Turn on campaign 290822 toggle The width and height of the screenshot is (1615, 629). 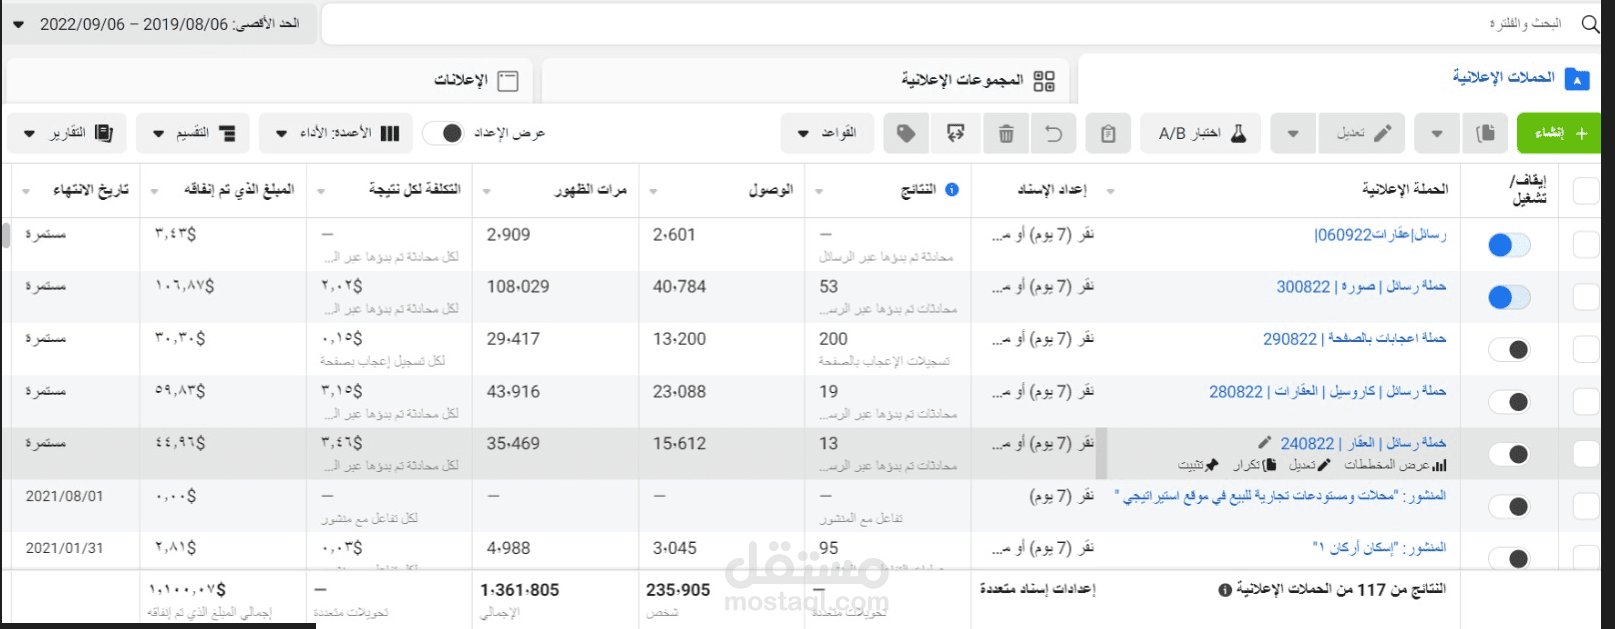1509,349
